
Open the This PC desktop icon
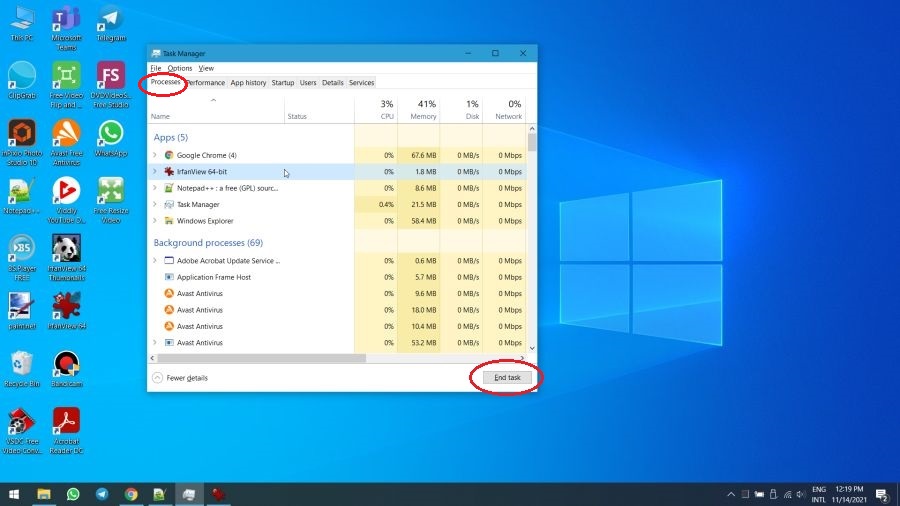(22, 20)
